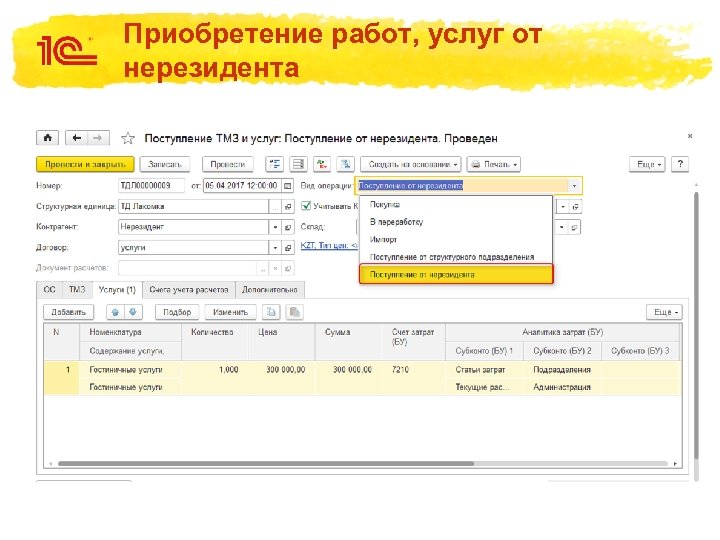Screen dimensions: 720x540
Task: Open the Создать на основании dropdown
Action: pyautogui.click(x=411, y=164)
